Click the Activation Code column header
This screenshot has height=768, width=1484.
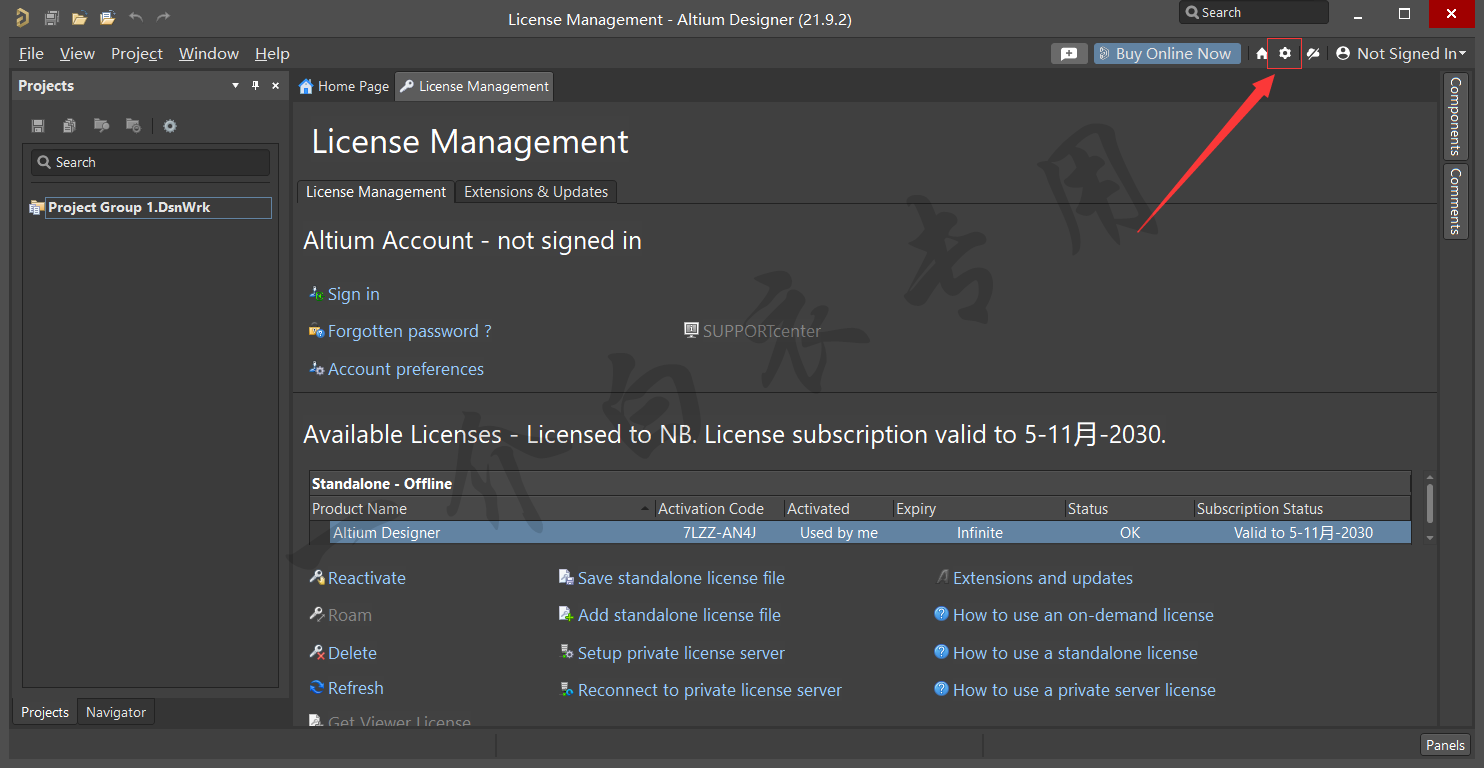(719, 509)
